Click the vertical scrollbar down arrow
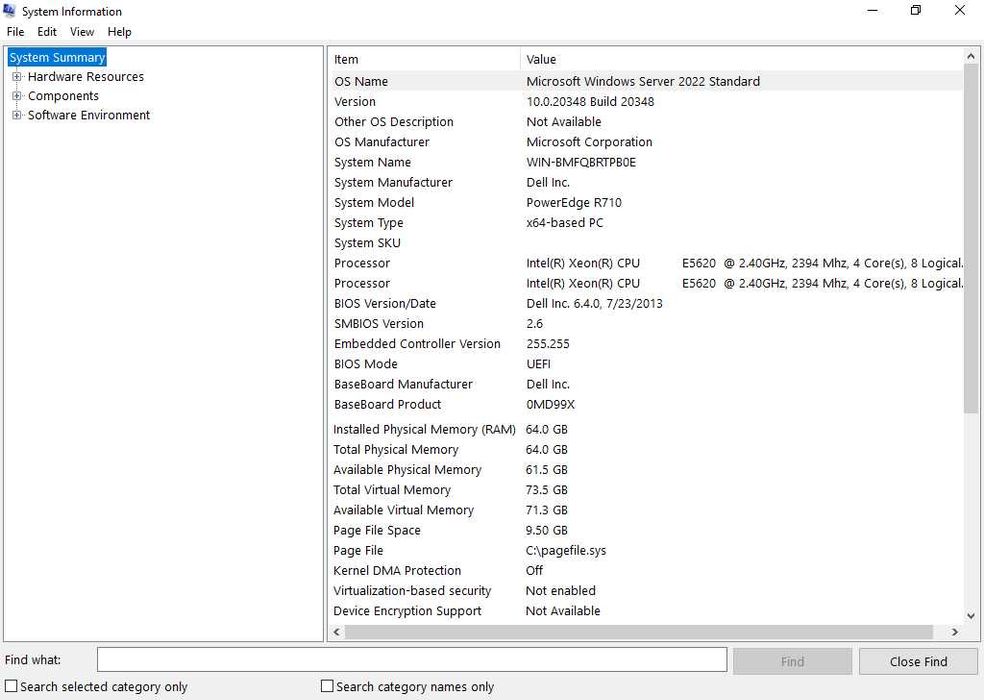The image size is (984, 700). coord(971,616)
